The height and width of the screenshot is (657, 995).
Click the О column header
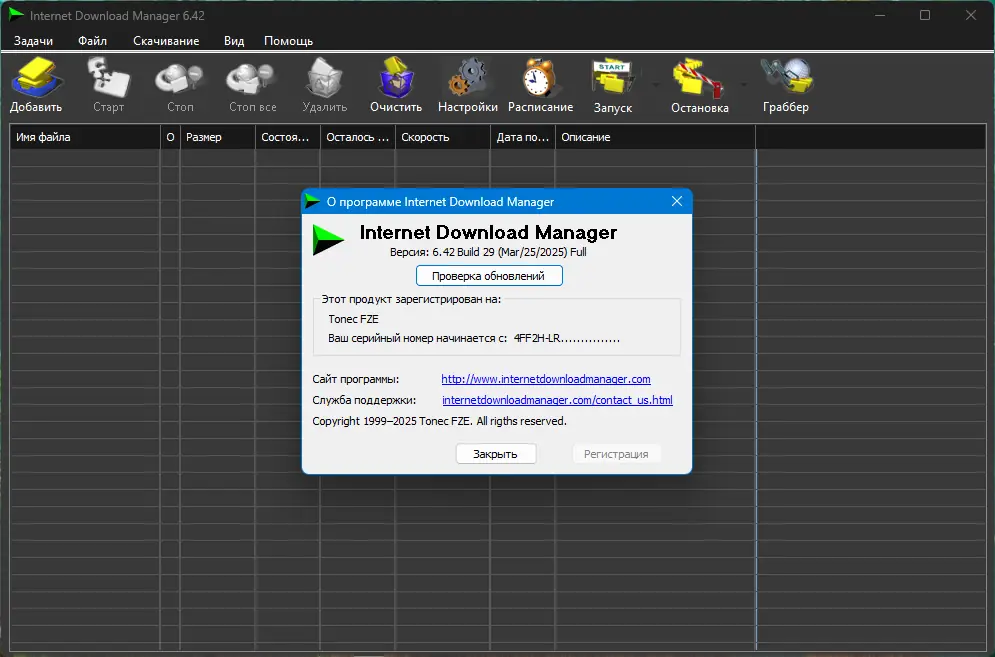[170, 137]
